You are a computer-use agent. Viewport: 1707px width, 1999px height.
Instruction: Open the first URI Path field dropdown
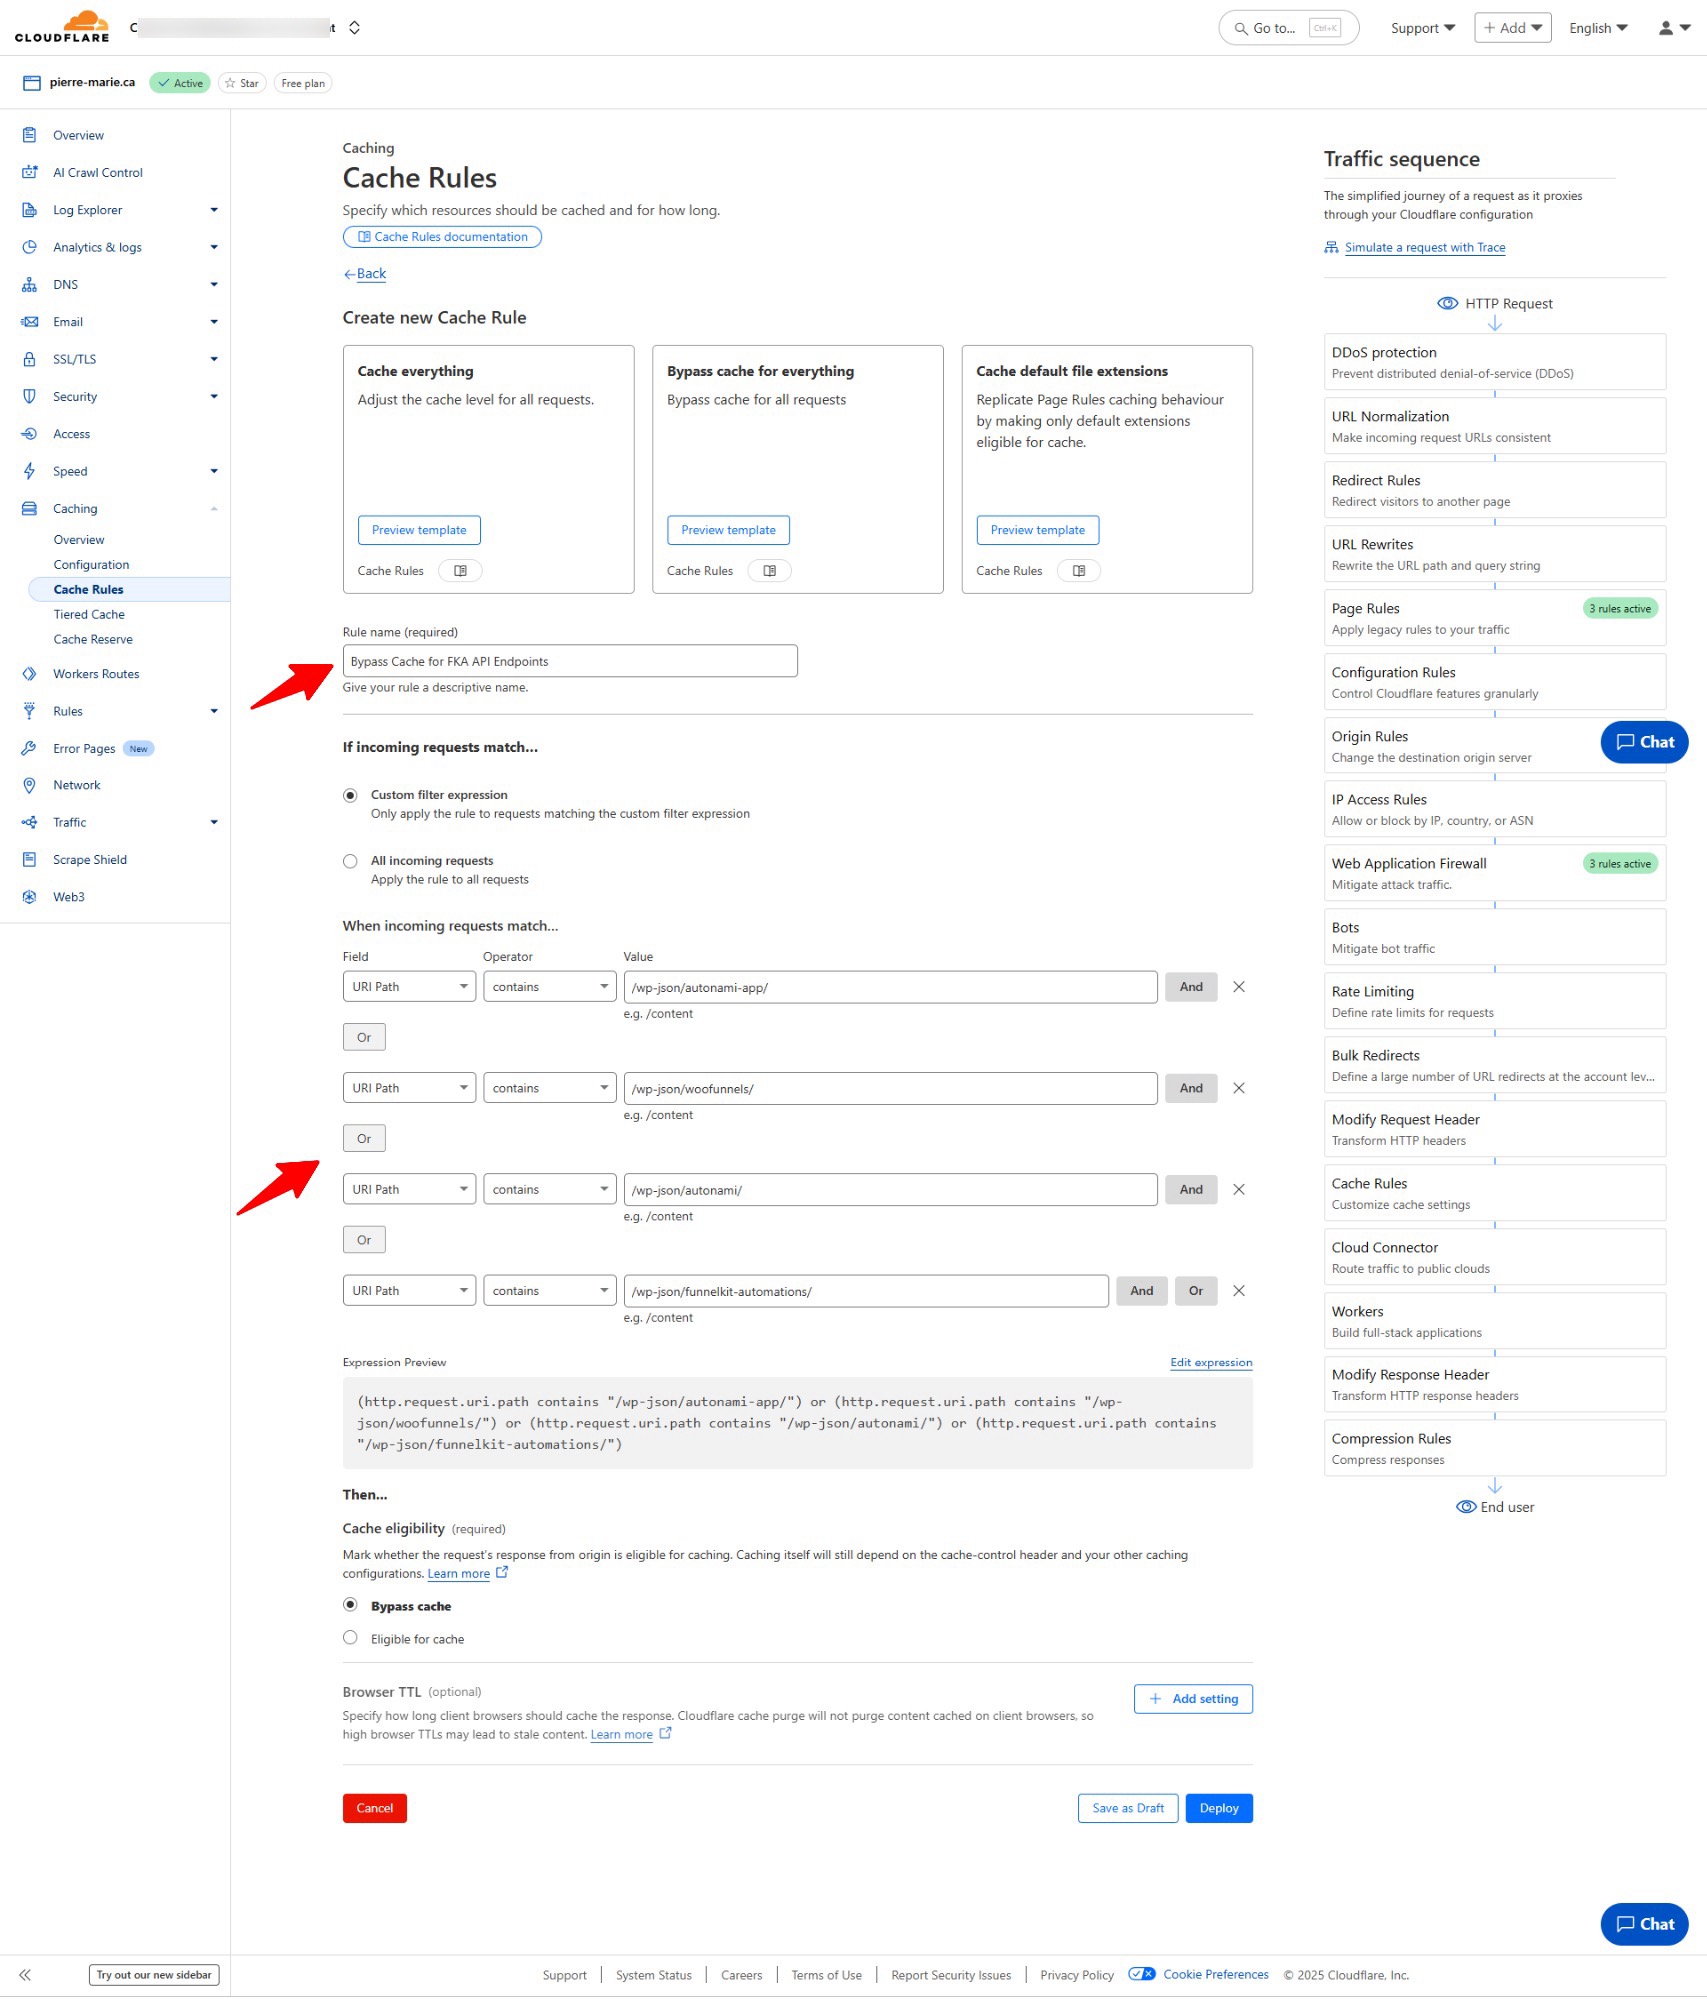tap(408, 986)
